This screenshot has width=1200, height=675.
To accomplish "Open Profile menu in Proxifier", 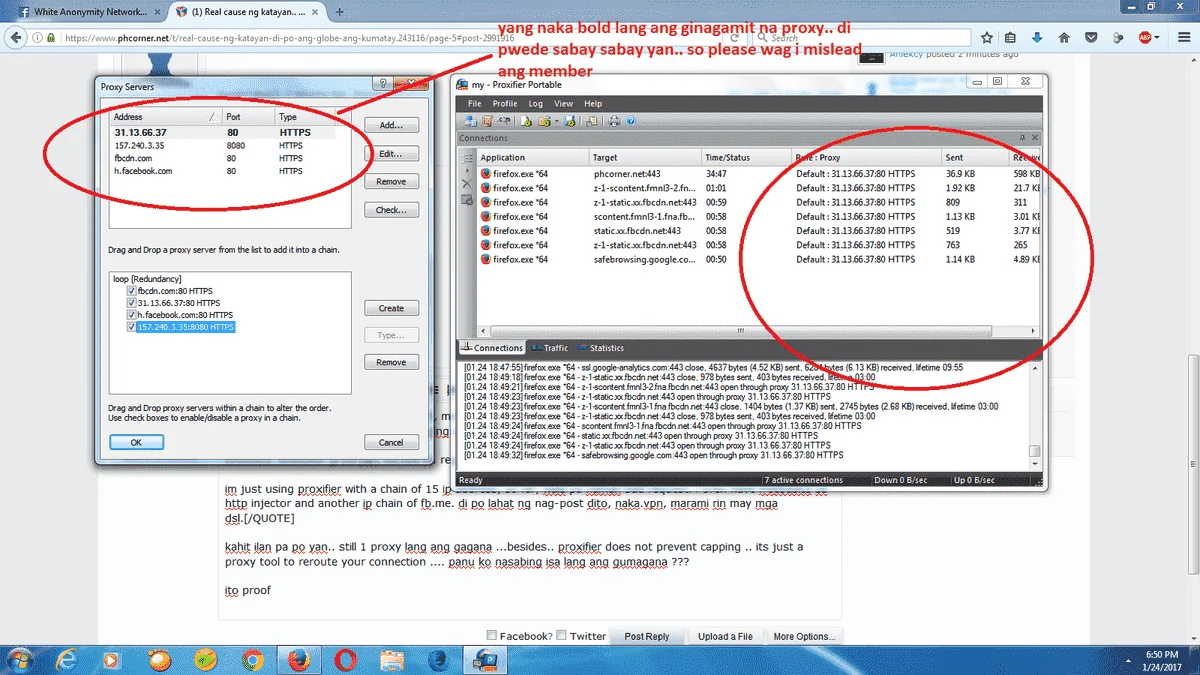I will point(505,104).
